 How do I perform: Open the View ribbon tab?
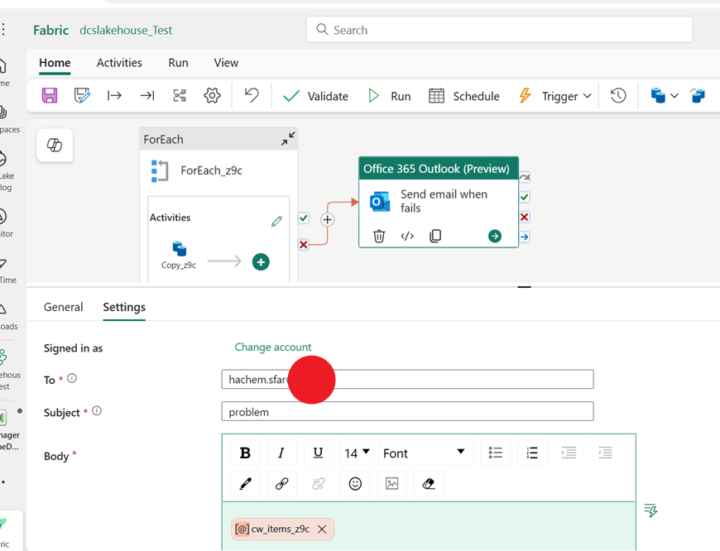(226, 63)
